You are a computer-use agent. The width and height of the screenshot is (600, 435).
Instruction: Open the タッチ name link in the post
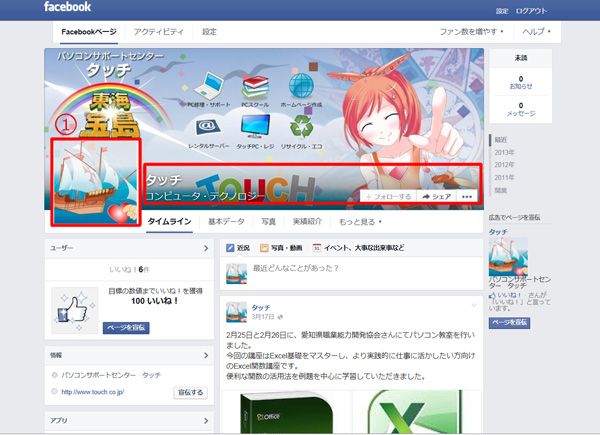(261, 308)
